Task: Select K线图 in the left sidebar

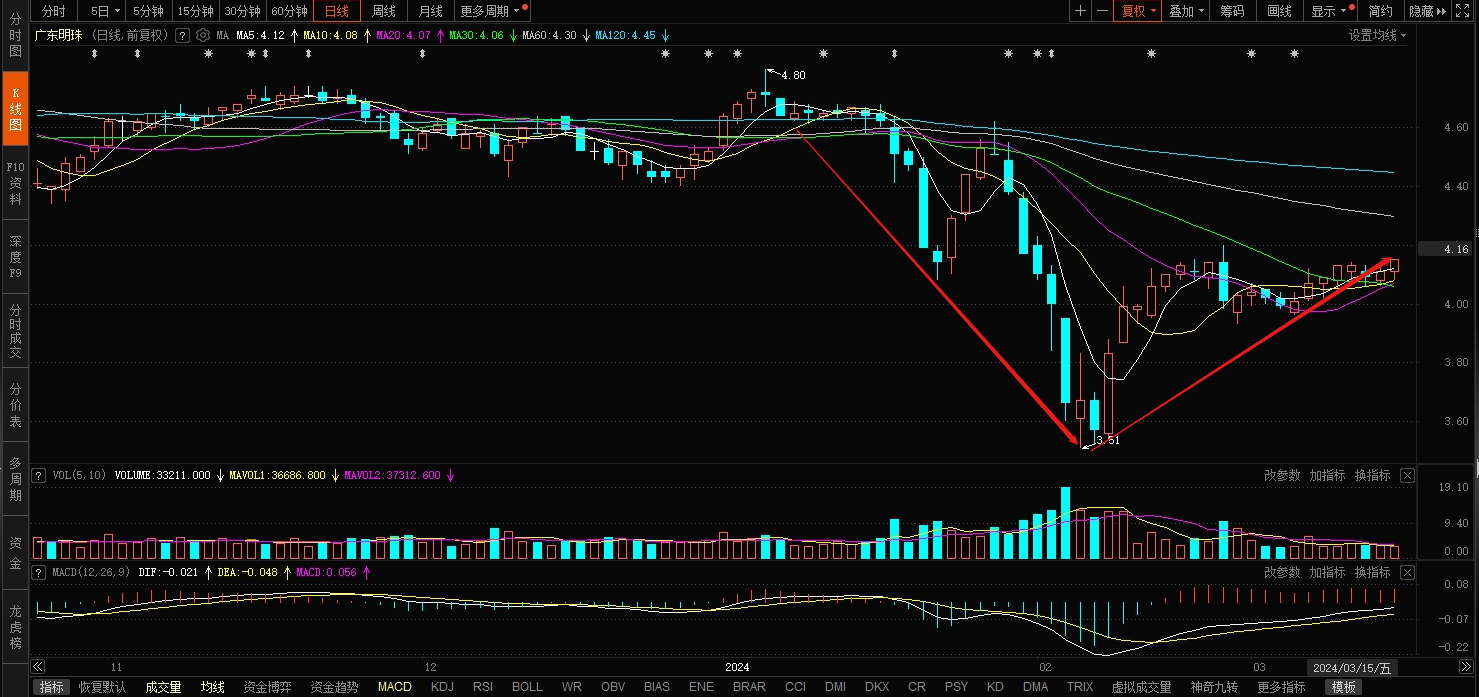Action: pos(15,107)
